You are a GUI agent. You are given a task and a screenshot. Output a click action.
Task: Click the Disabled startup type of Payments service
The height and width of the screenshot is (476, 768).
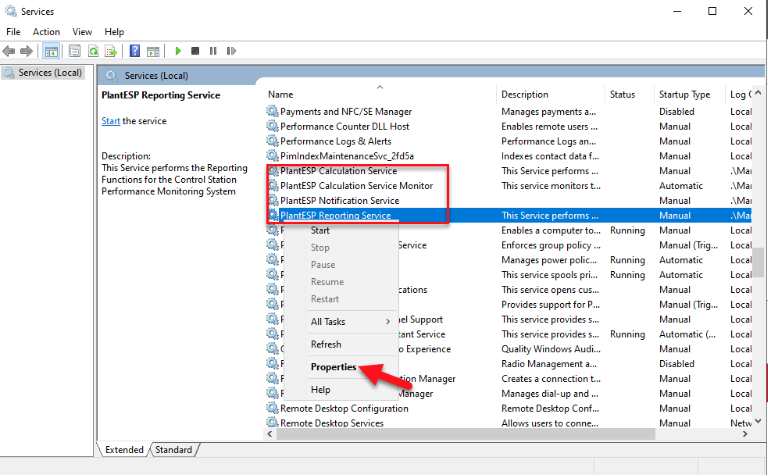pos(676,112)
